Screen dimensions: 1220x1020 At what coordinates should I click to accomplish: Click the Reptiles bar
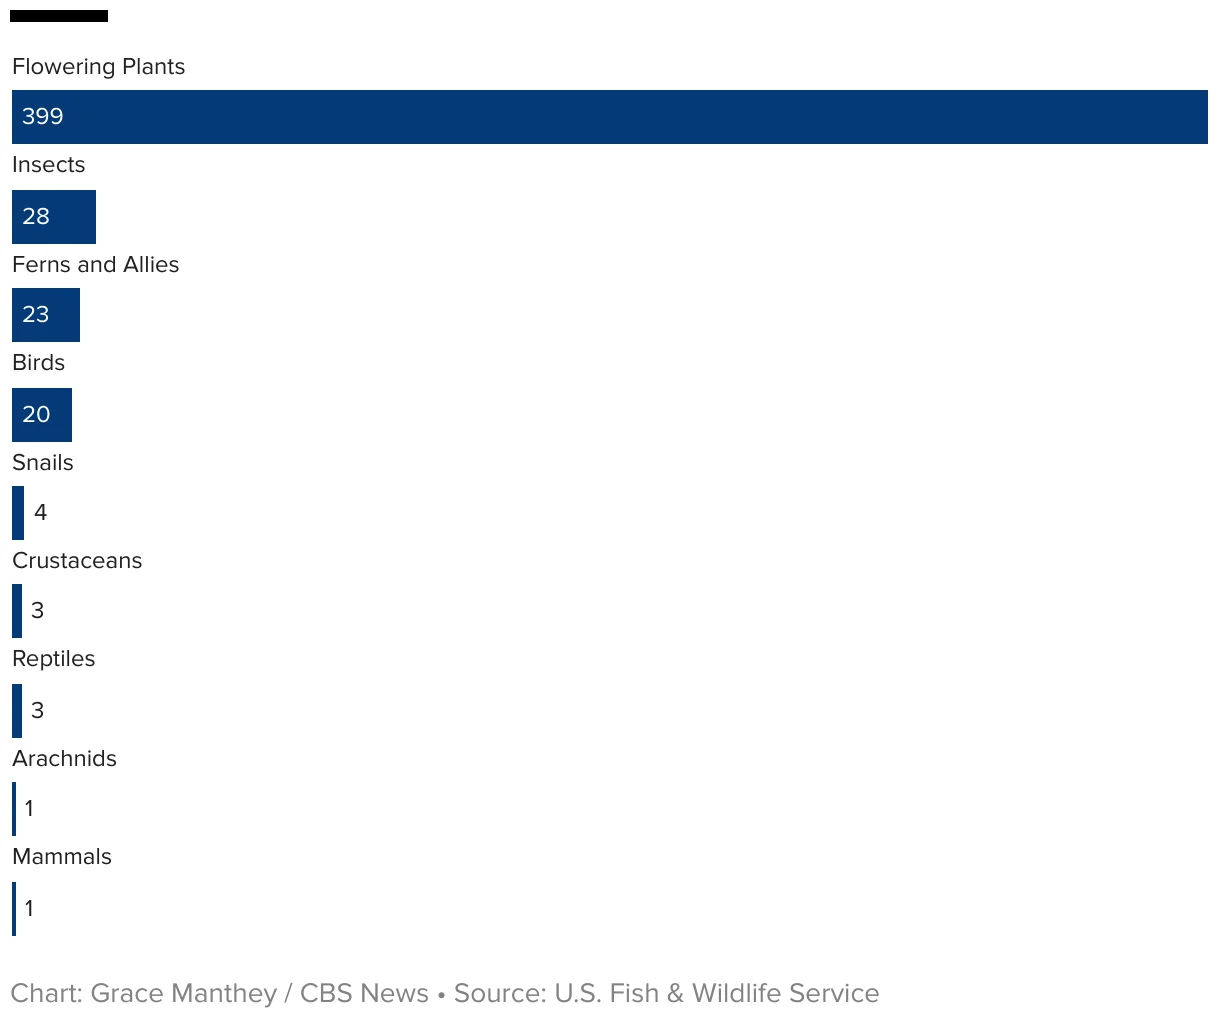pos(17,711)
